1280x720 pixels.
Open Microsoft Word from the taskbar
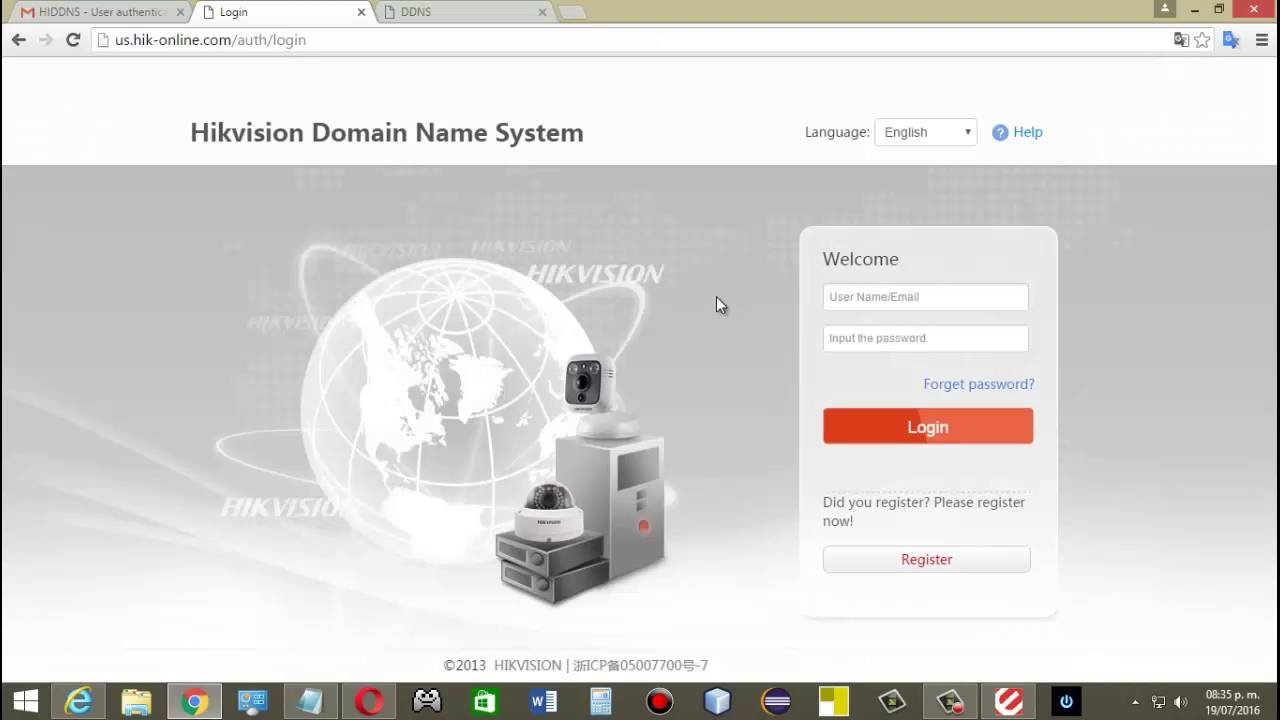(x=543, y=702)
